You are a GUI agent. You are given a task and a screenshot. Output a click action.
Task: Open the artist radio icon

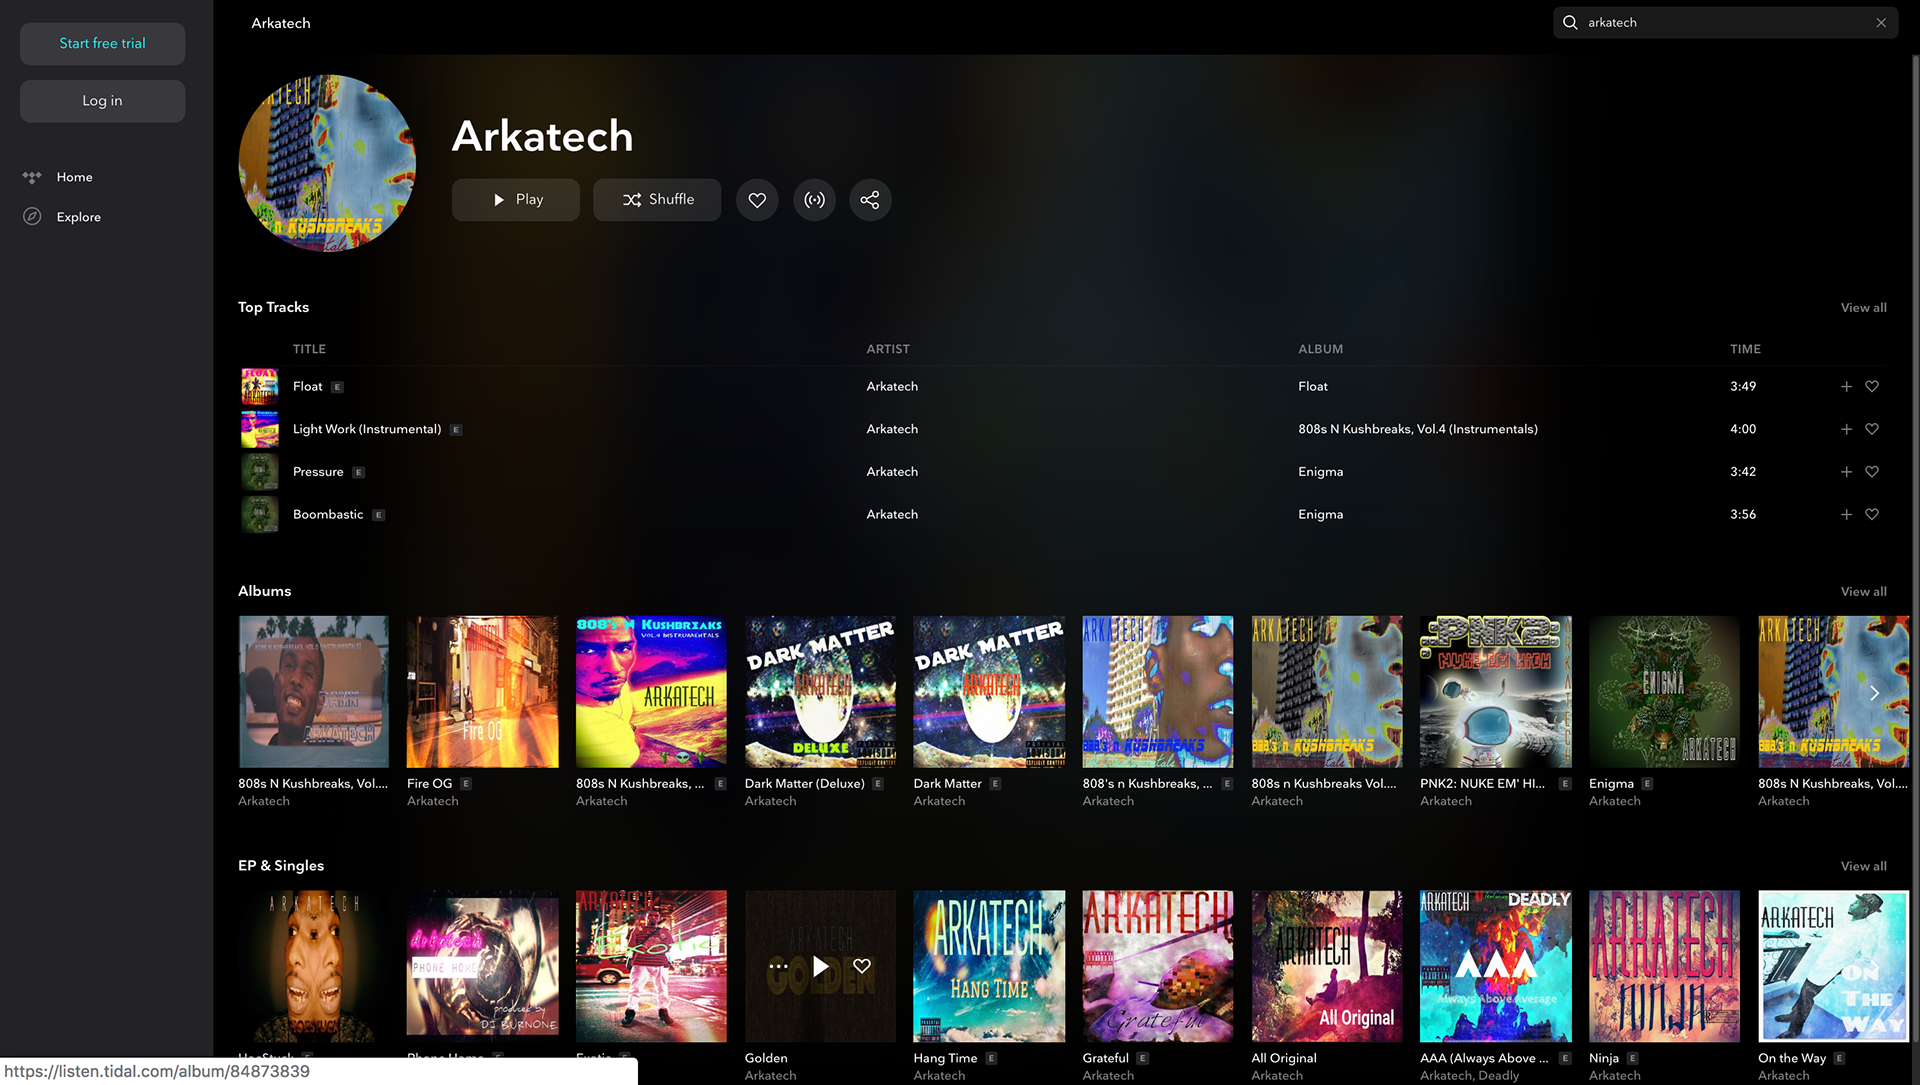click(814, 200)
